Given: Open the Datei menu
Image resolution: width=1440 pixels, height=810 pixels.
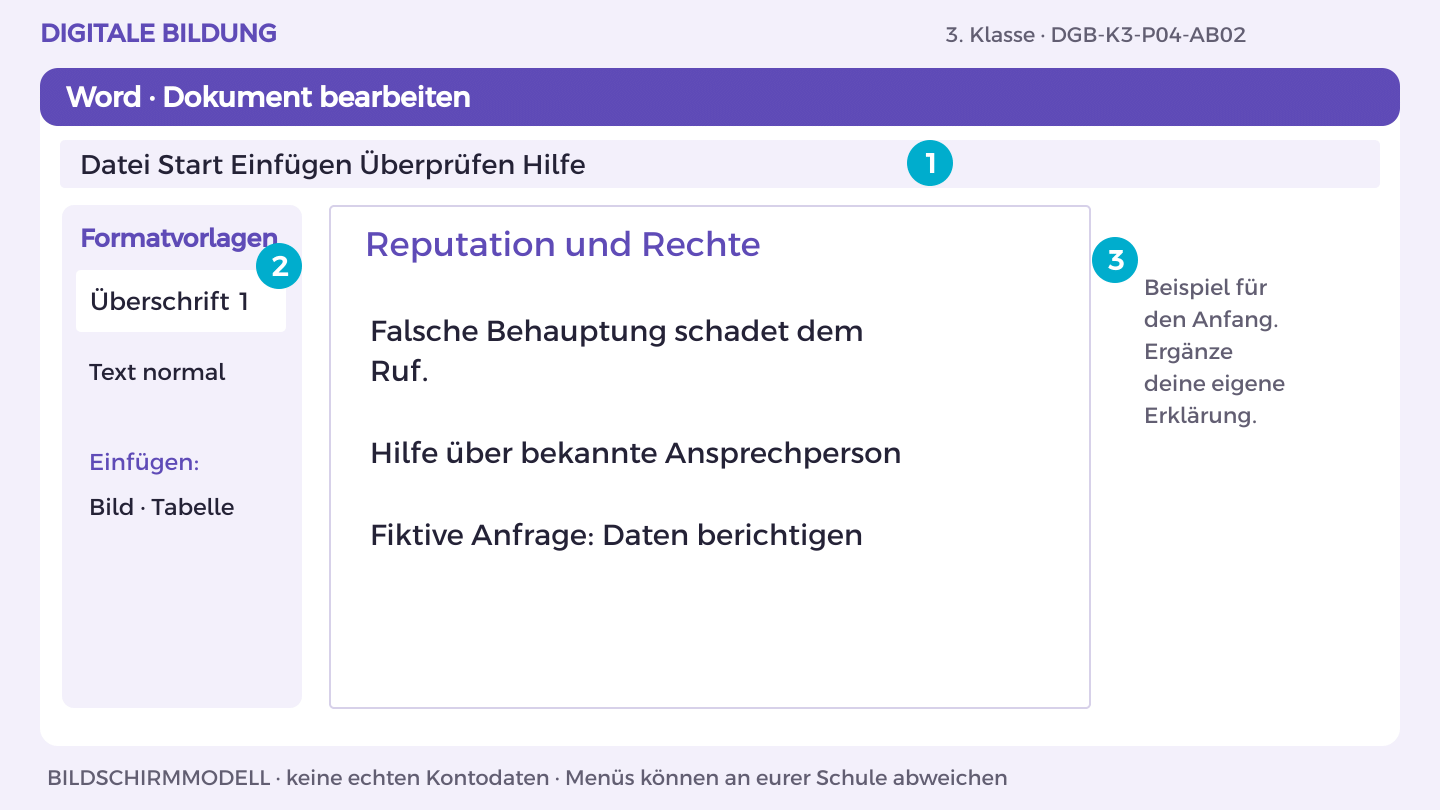Looking at the screenshot, I should click(115, 164).
